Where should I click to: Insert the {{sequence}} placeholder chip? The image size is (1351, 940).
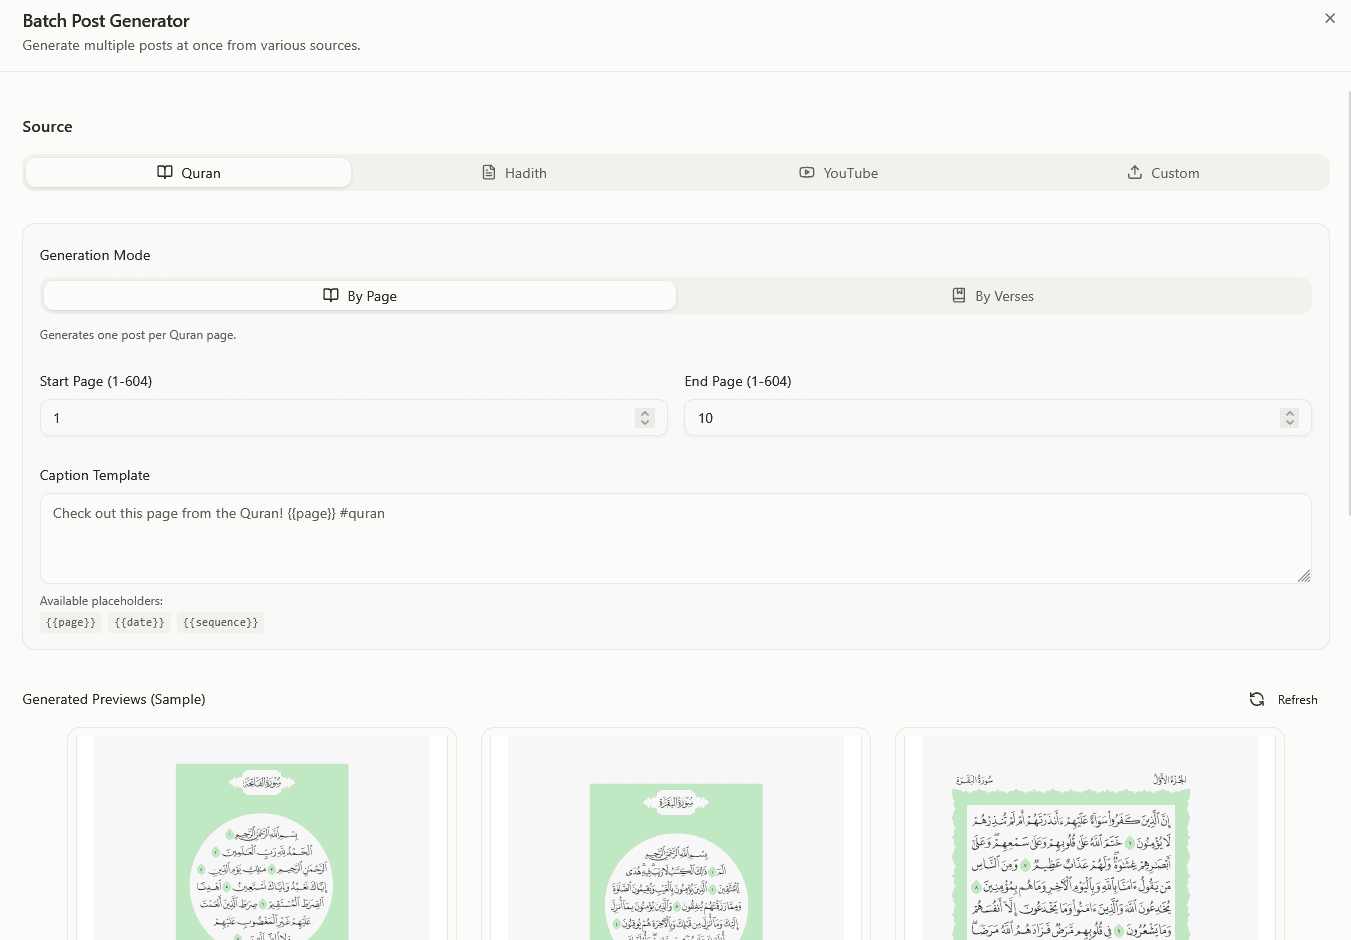[220, 622]
